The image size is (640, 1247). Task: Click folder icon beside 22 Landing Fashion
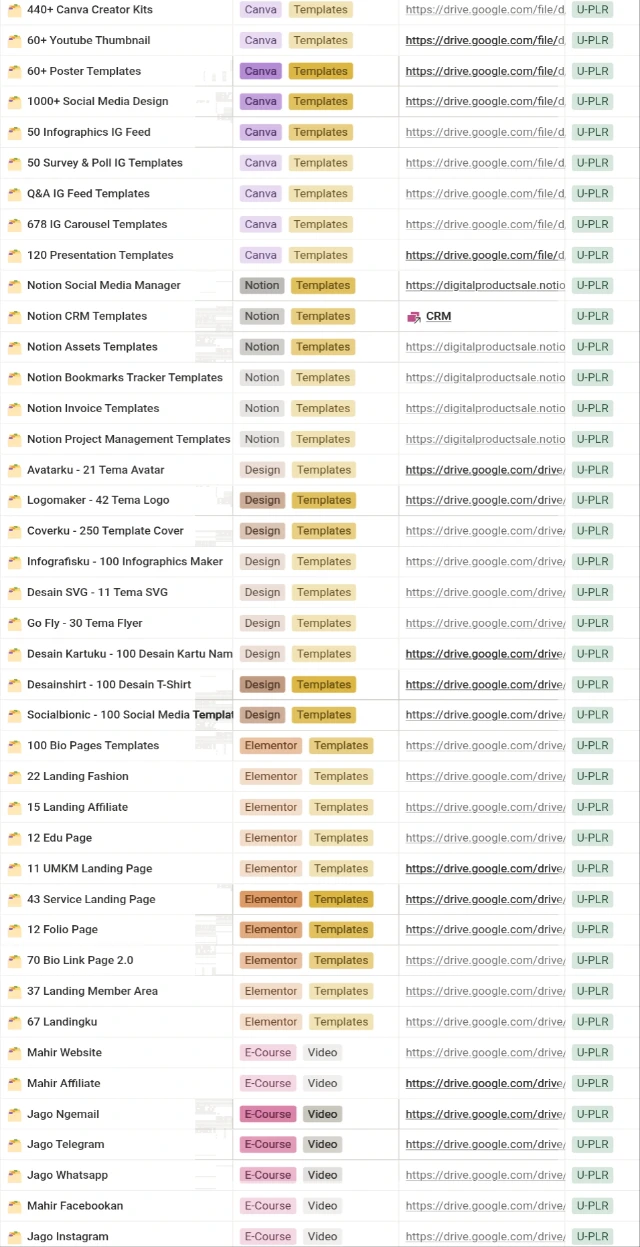coord(14,777)
